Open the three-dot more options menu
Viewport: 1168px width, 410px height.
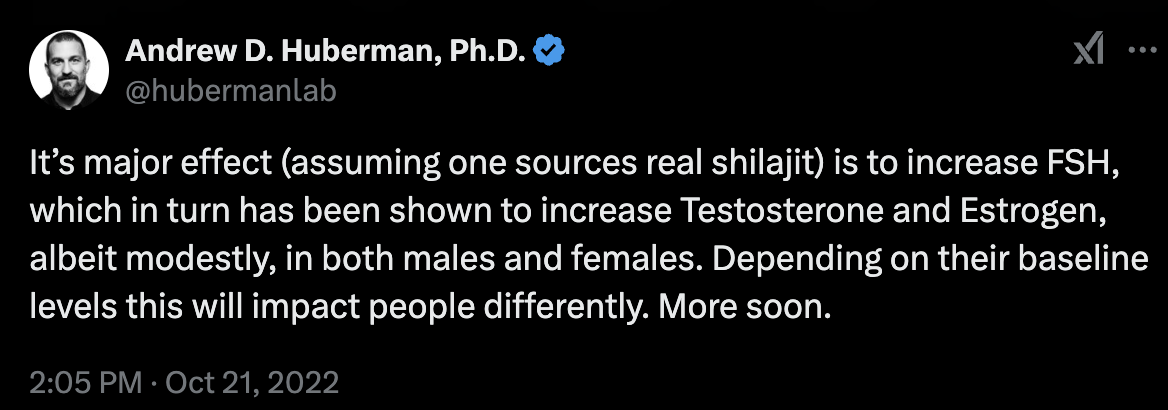[1140, 51]
